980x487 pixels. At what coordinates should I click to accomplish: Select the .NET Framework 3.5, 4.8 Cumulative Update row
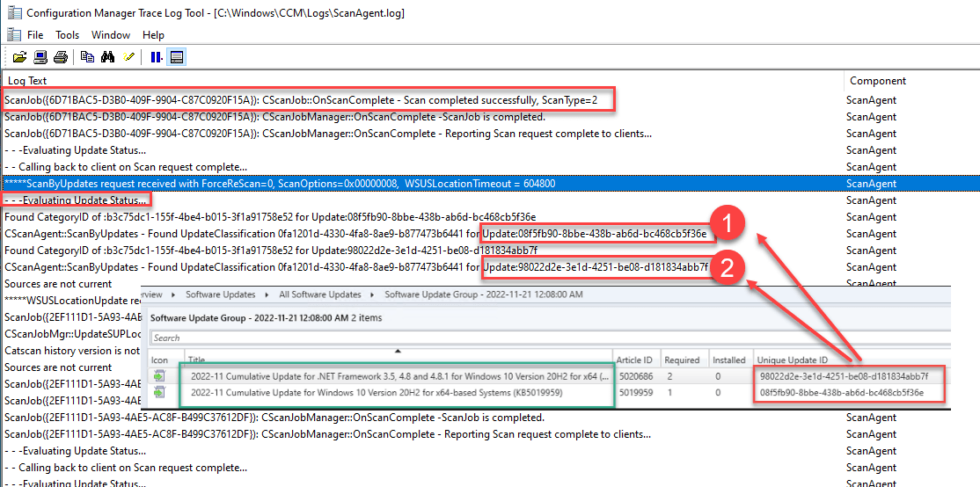pyautogui.click(x=399, y=376)
